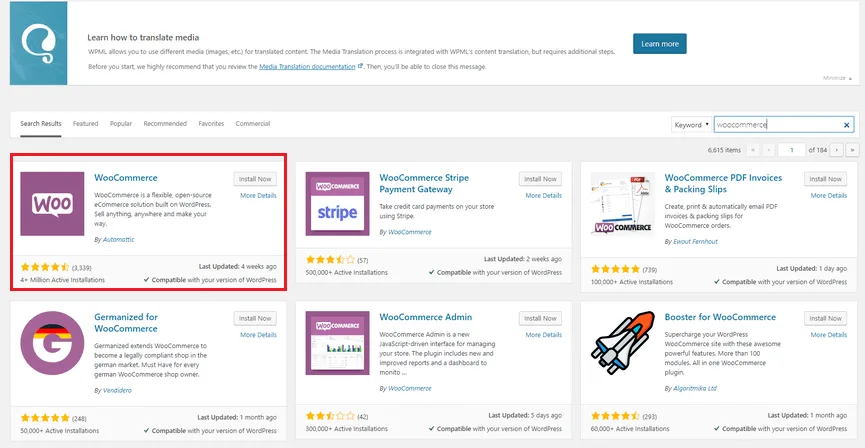This screenshot has height=448, width=865.
Task: Open WooCommerce Stripe Payment Gateway title
Action: 424,183
